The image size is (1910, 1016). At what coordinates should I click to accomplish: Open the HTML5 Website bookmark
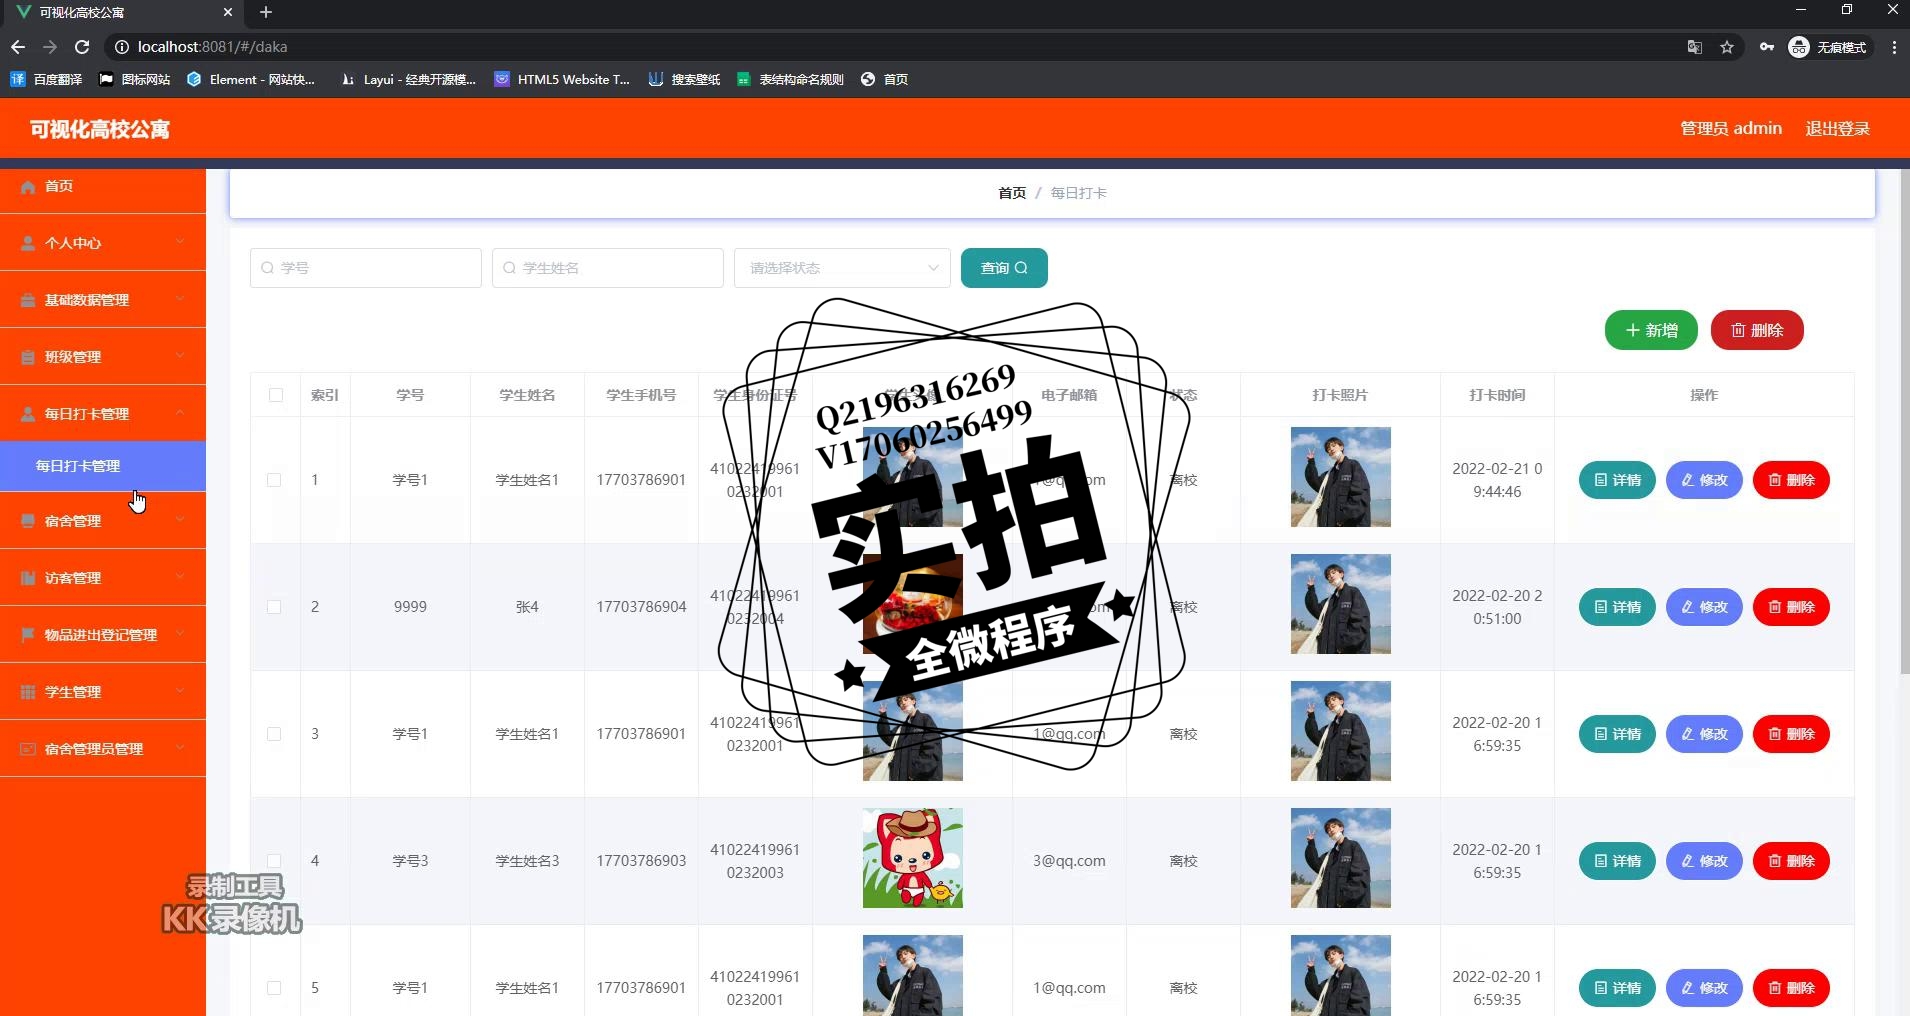[562, 79]
